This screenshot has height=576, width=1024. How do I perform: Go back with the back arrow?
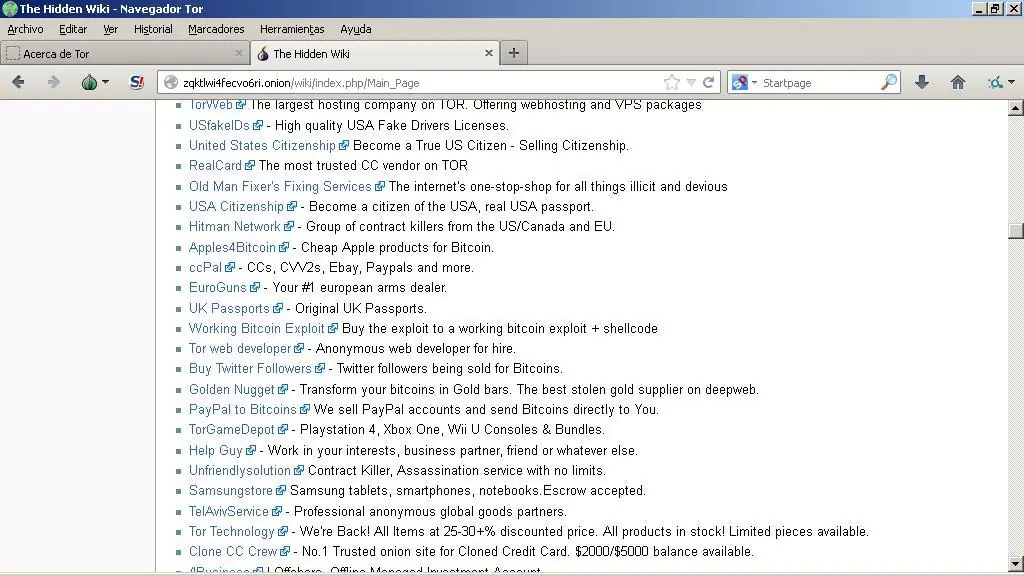coord(18,82)
